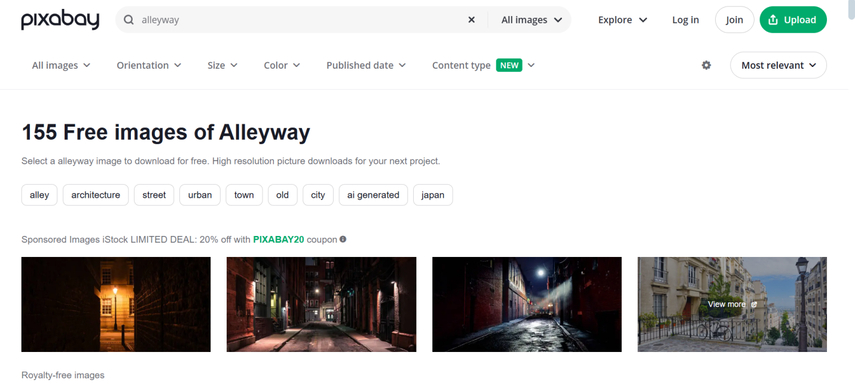Screen dimensions: 855x389
Task: Open the red brick night alley thumbnail
Action: click(321, 304)
